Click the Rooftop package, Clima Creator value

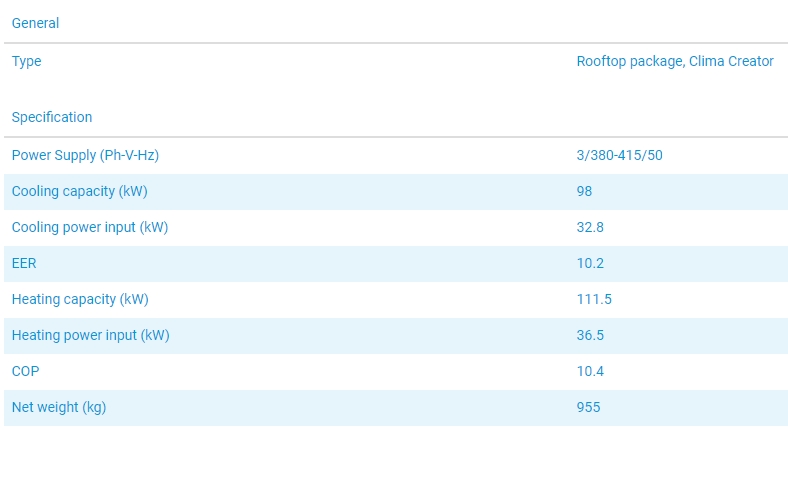[674, 61]
